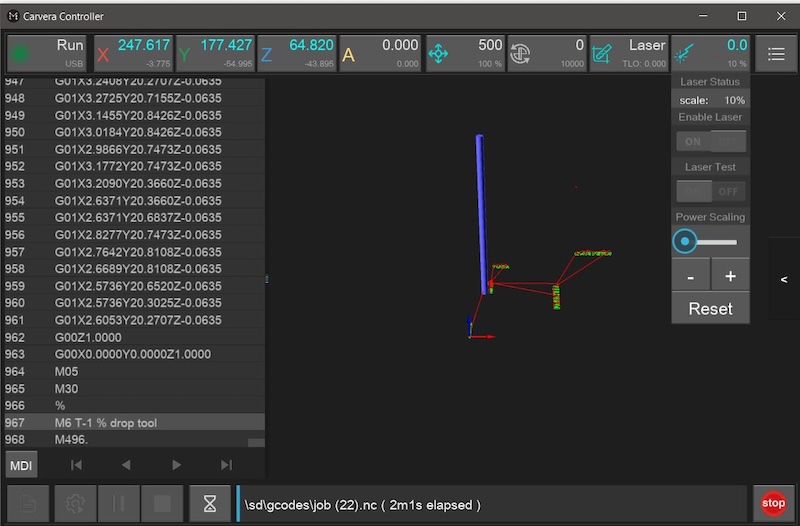Click the Reset power scaling button
Screen dimensions: 800x526
(711, 308)
